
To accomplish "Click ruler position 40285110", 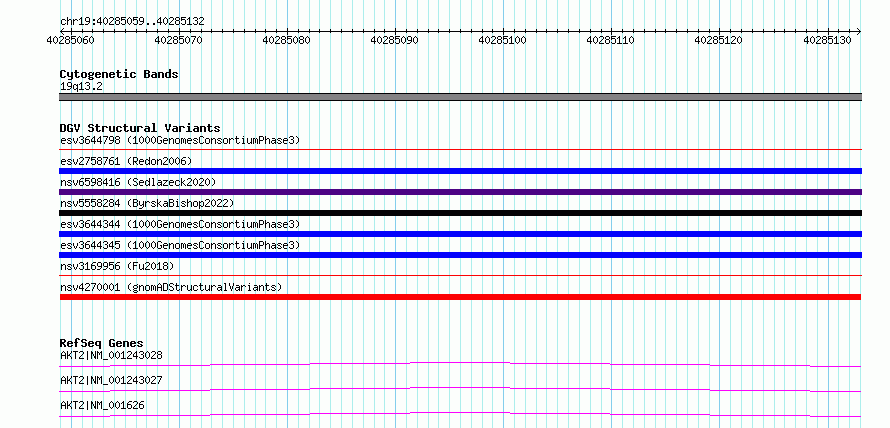I will [610, 40].
